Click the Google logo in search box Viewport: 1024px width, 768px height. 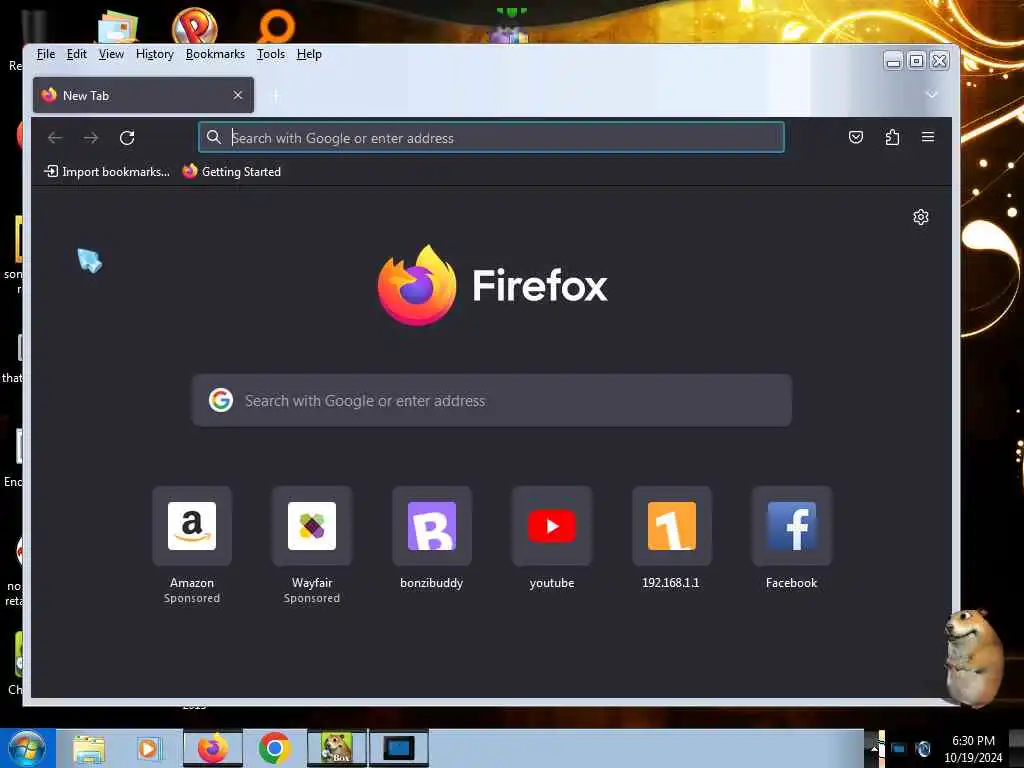click(x=221, y=400)
